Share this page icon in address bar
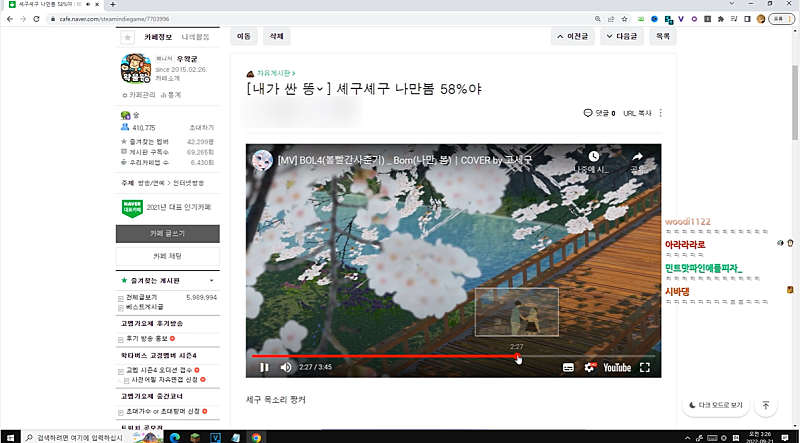 pos(611,19)
